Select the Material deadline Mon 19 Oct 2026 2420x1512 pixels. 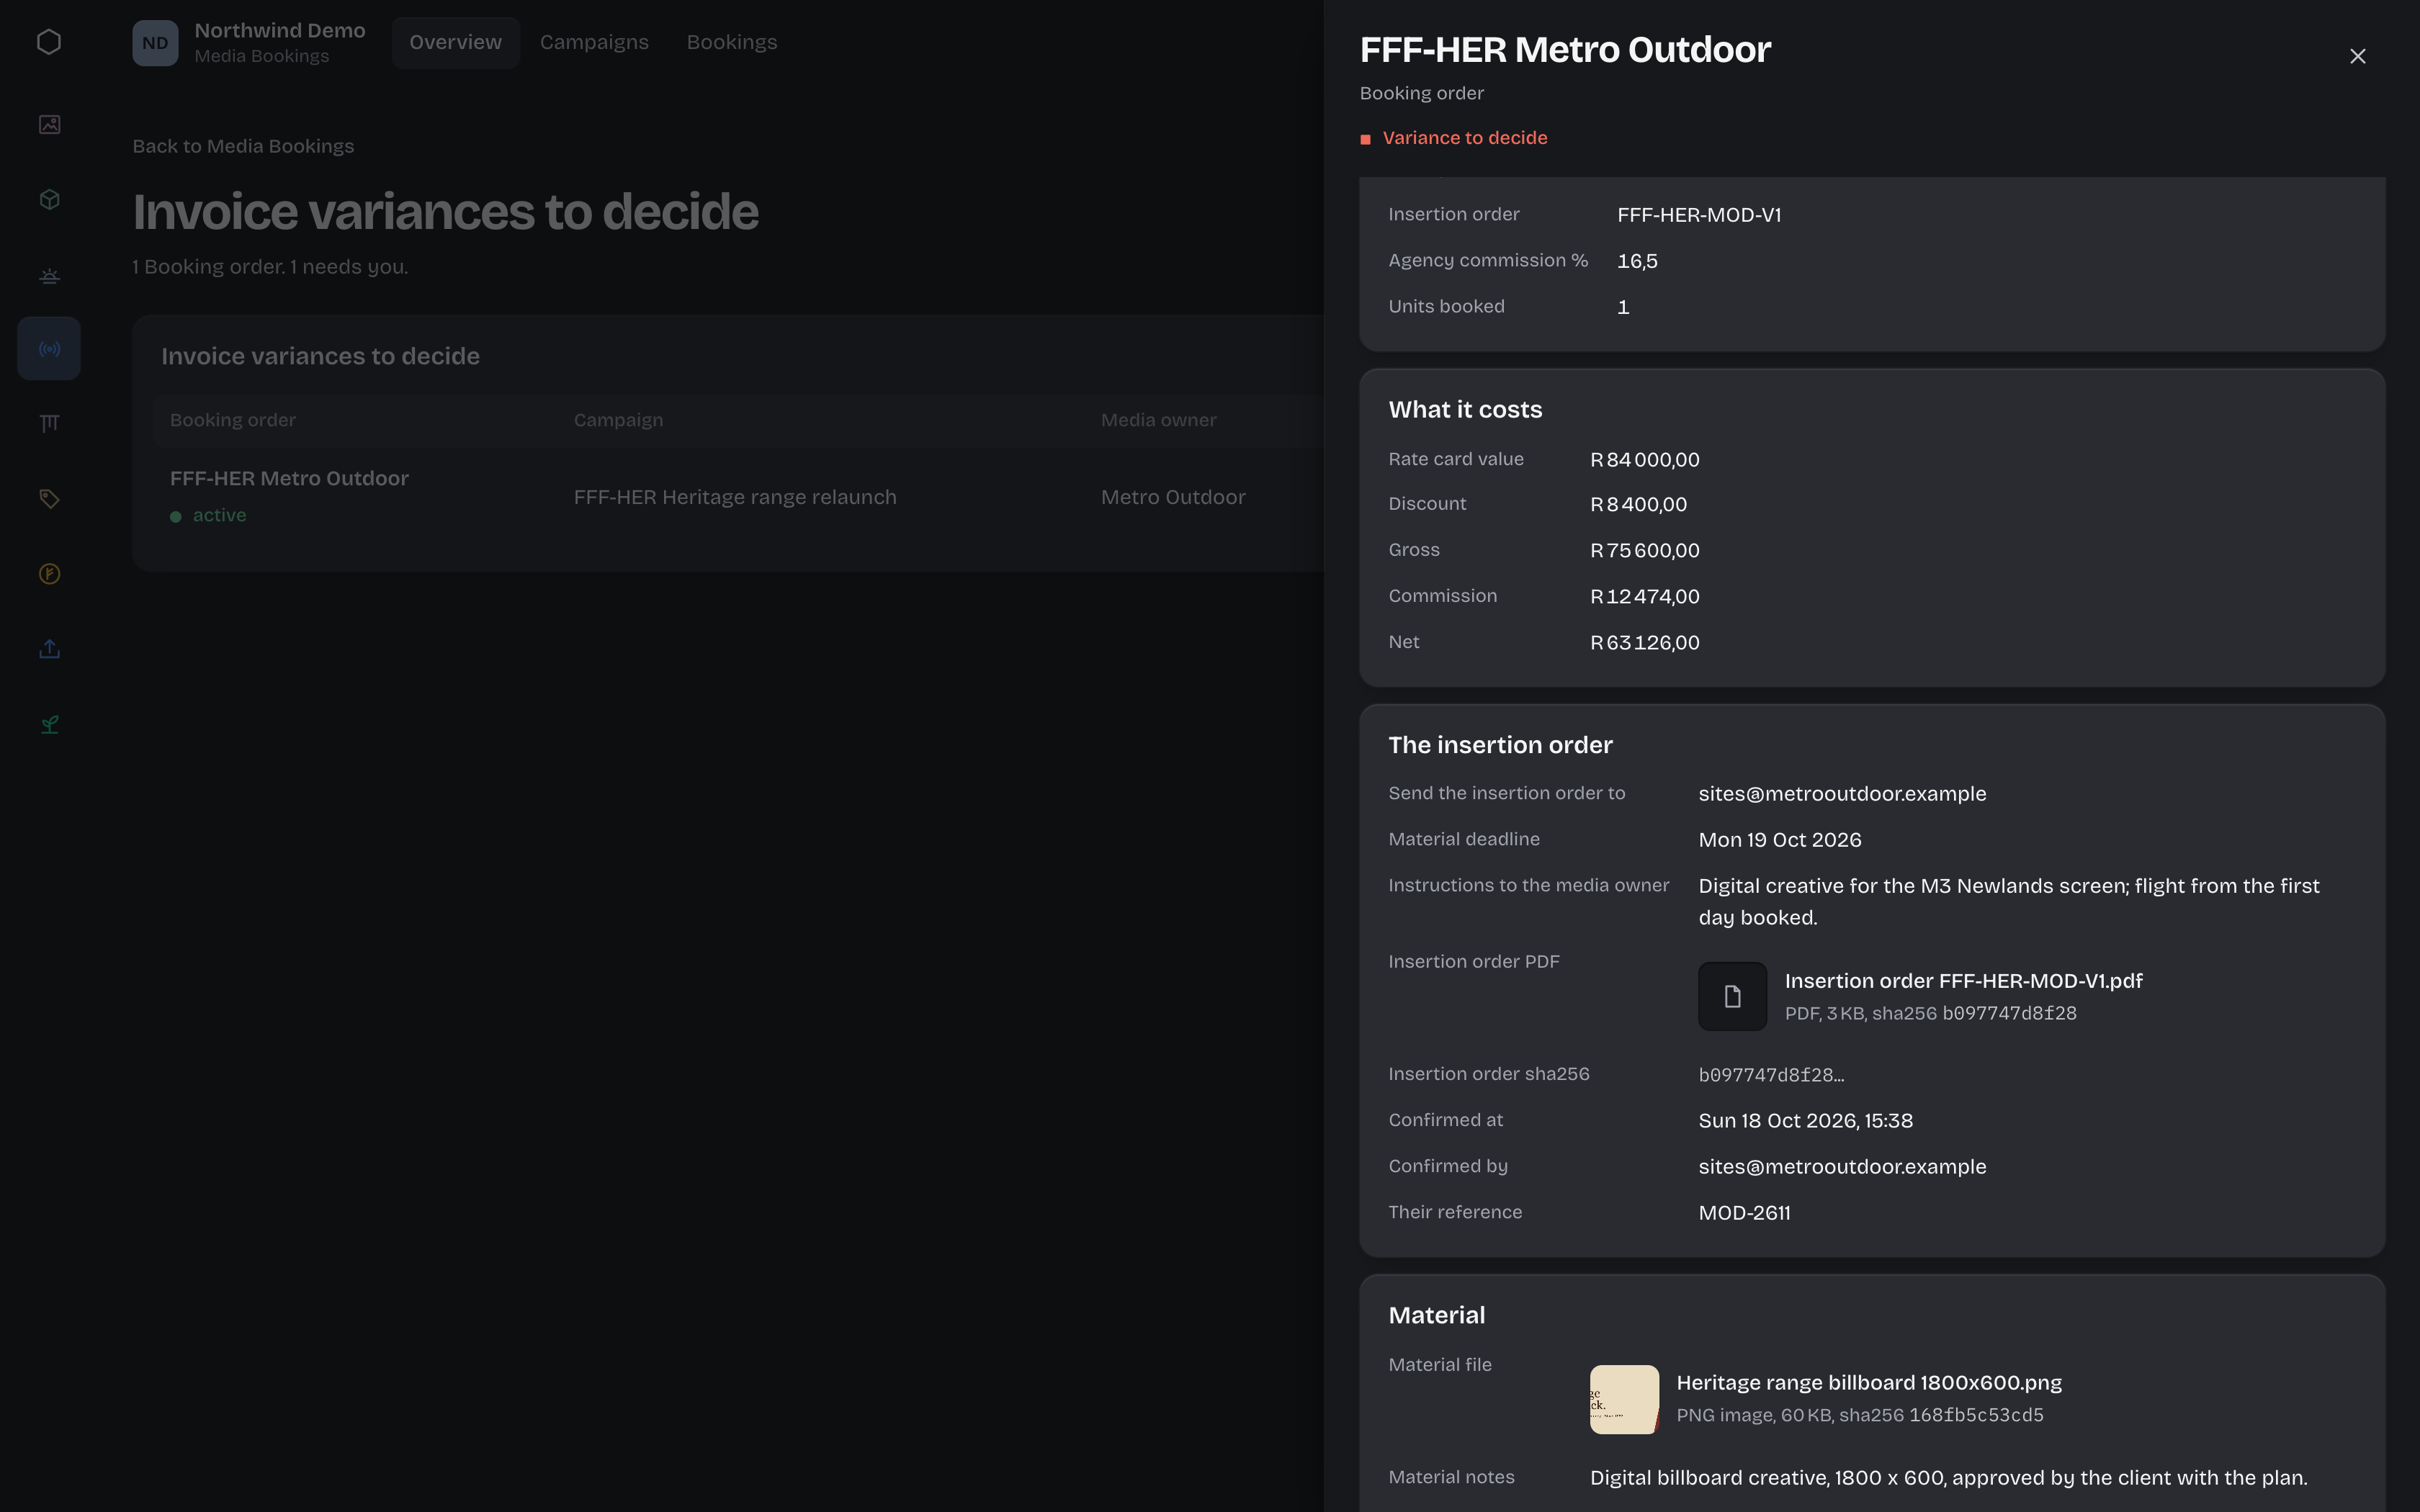[1780, 840]
